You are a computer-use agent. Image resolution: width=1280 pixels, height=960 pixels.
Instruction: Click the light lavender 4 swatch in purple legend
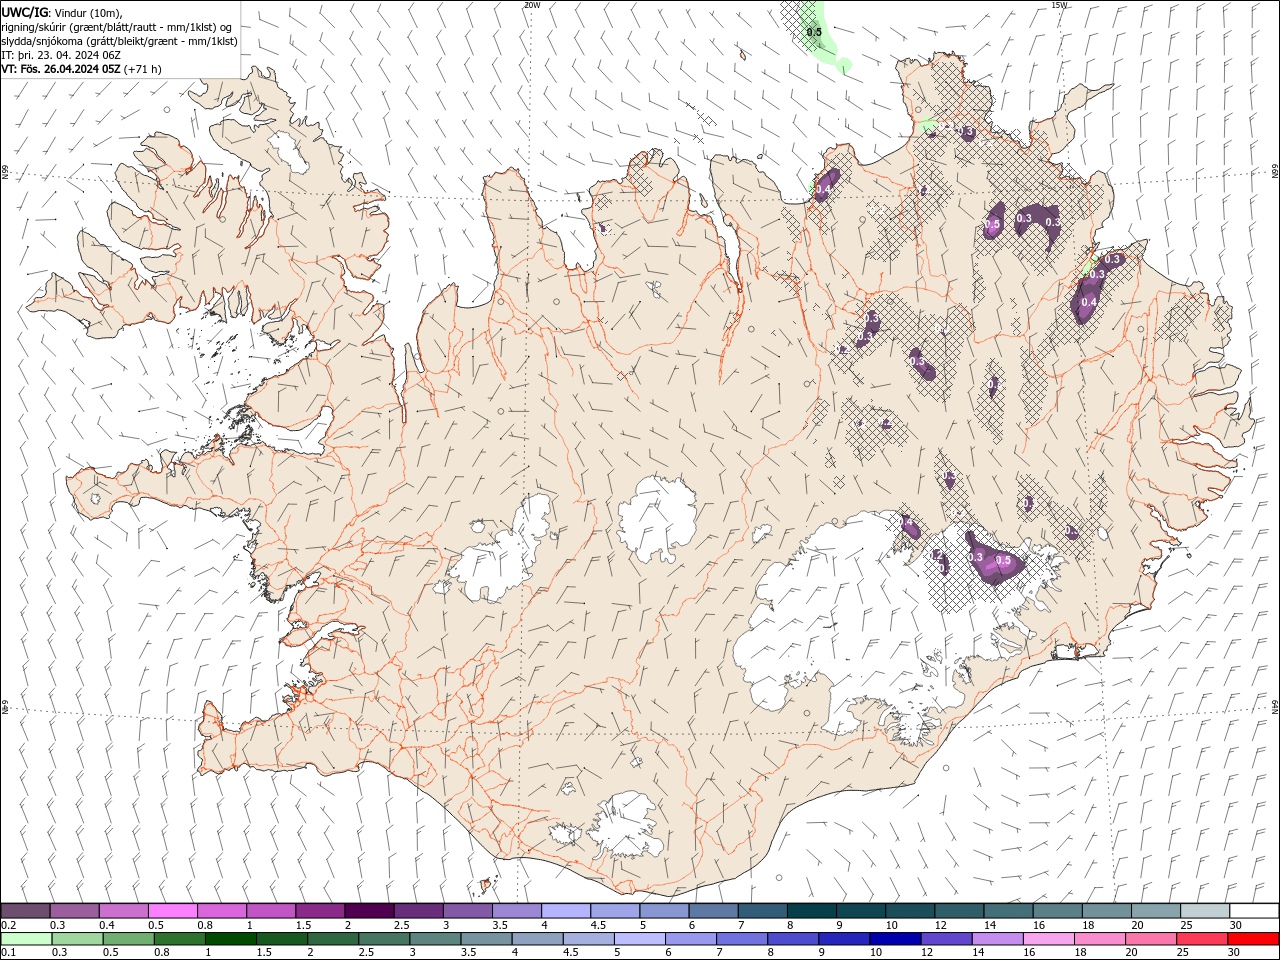[x=565, y=910]
